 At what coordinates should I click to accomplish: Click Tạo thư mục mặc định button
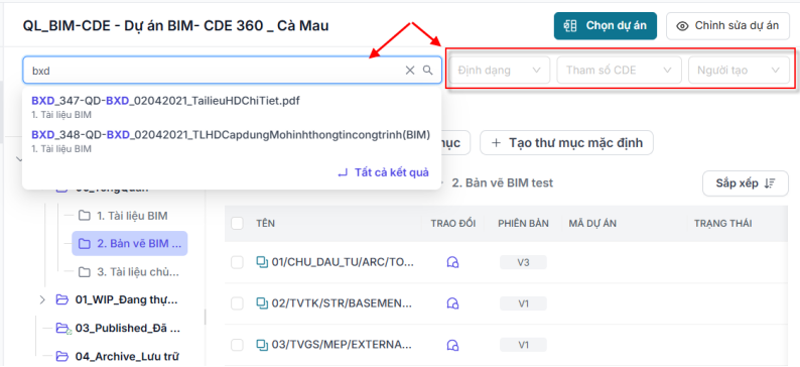[x=566, y=143]
